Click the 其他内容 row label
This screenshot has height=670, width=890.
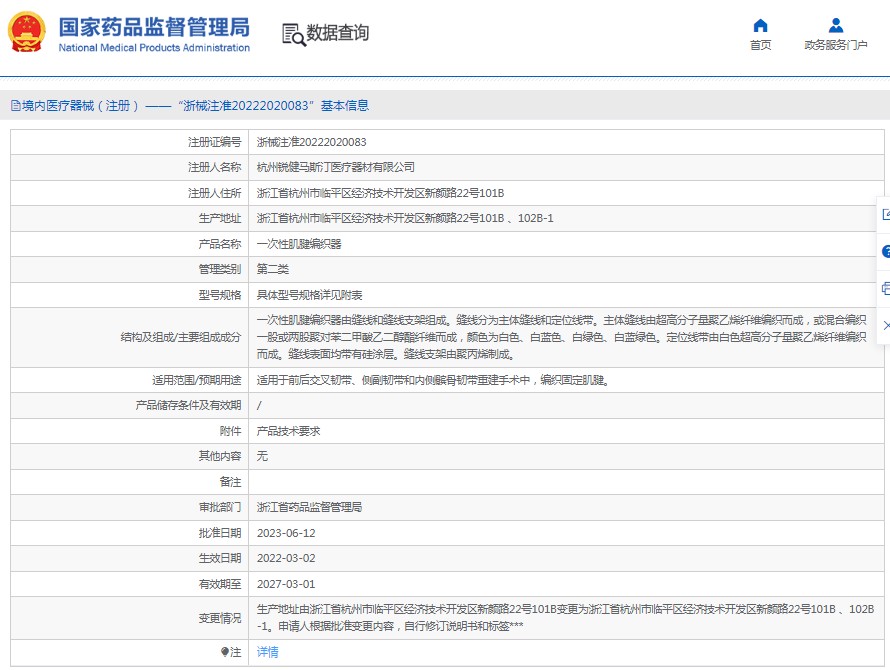coord(220,456)
